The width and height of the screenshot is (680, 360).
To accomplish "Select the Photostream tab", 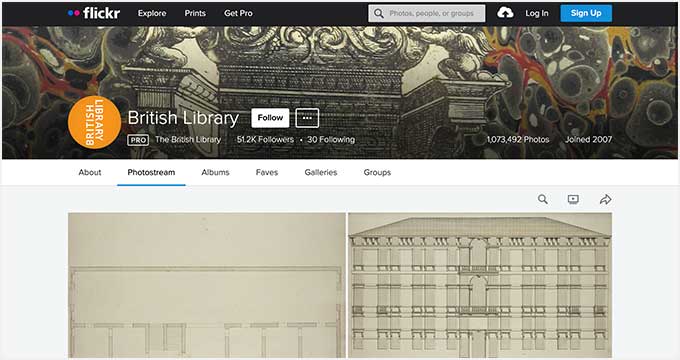I will coord(151,172).
